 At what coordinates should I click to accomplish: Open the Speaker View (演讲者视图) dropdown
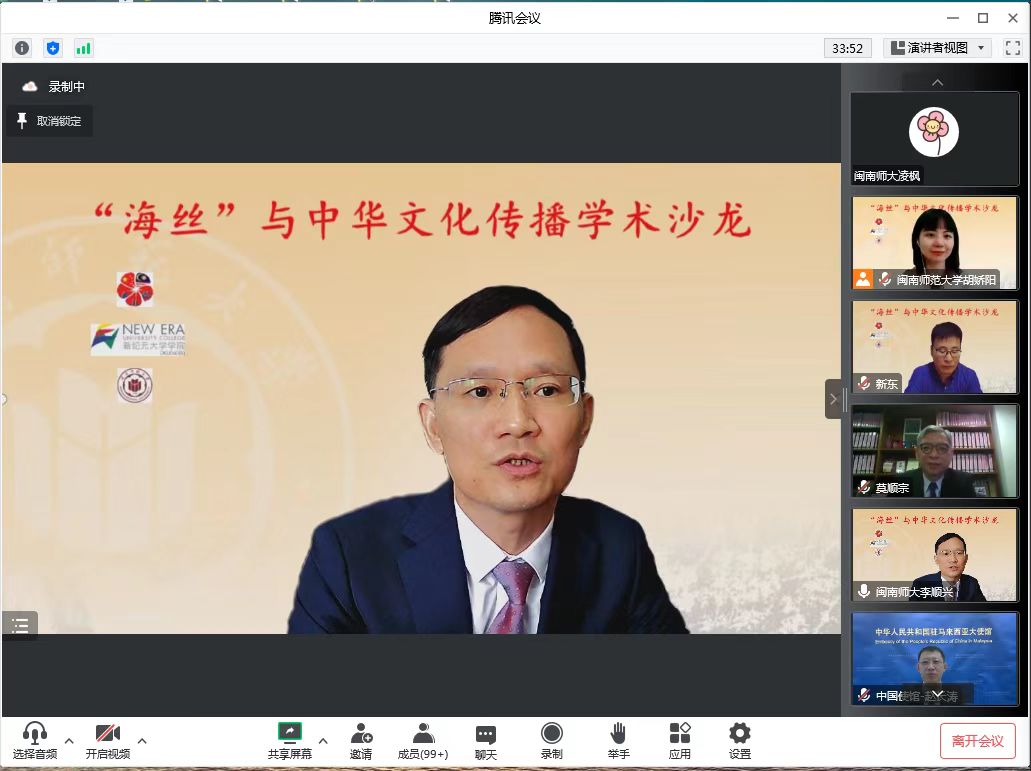pos(937,48)
